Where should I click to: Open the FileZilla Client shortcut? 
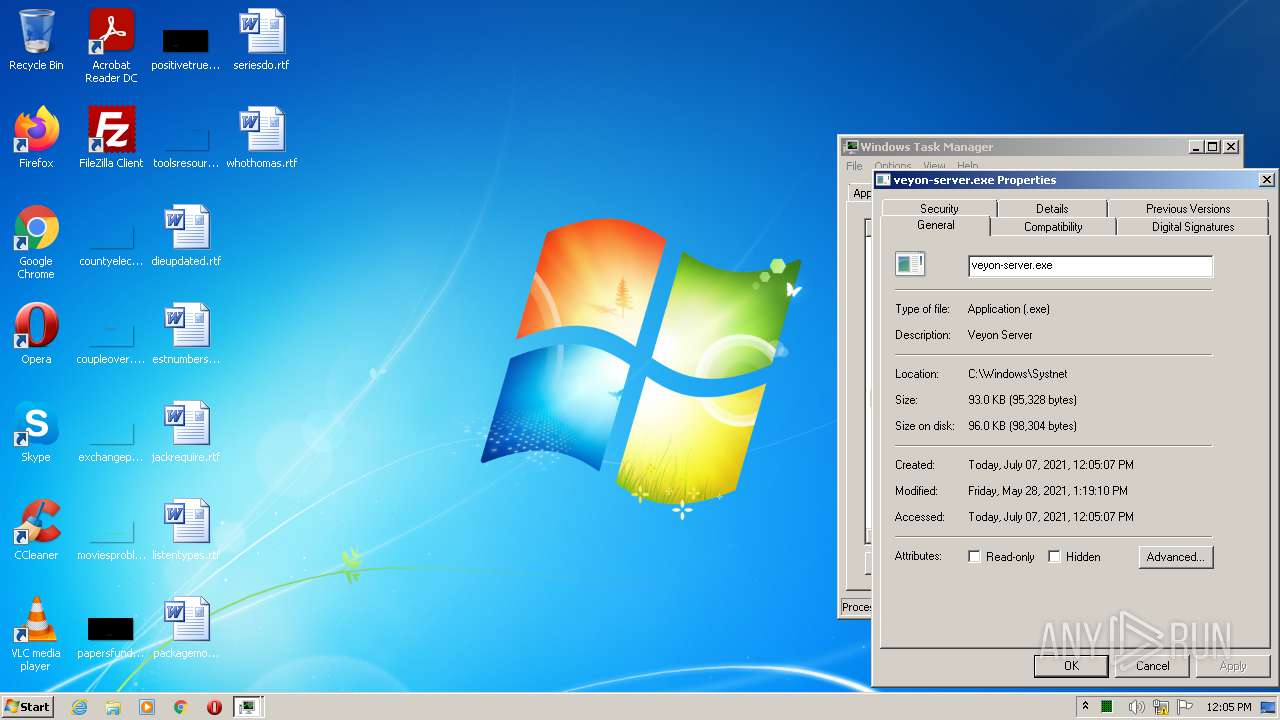click(x=111, y=138)
